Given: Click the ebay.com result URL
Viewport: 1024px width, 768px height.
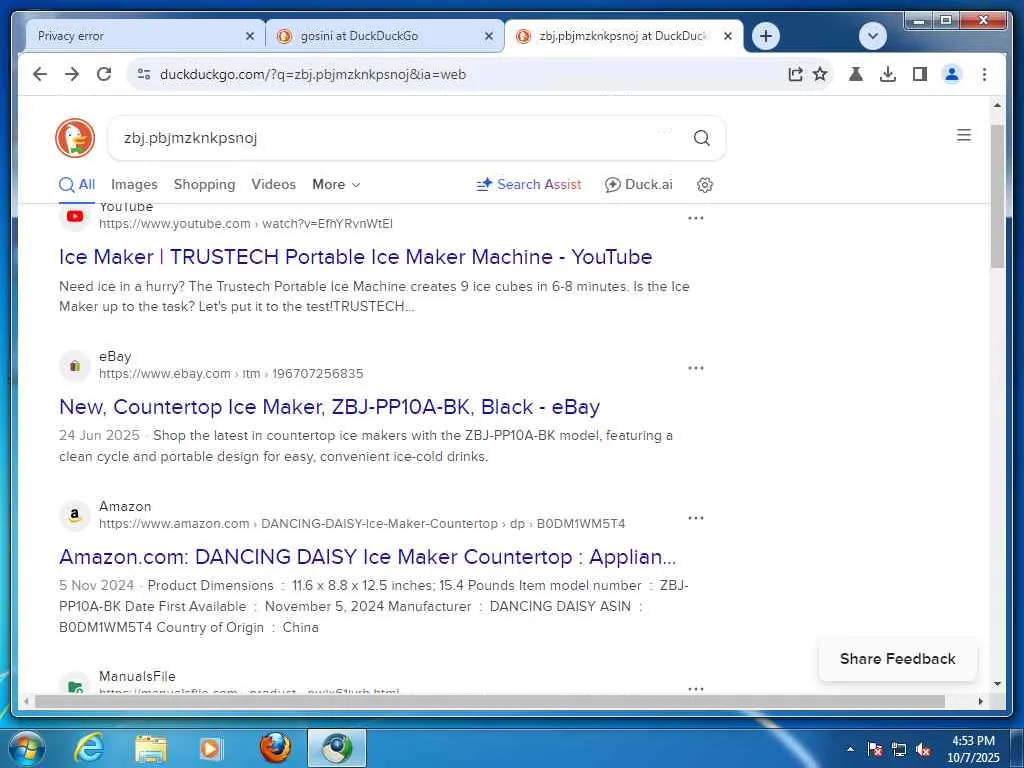Looking at the screenshot, I should point(231,374).
